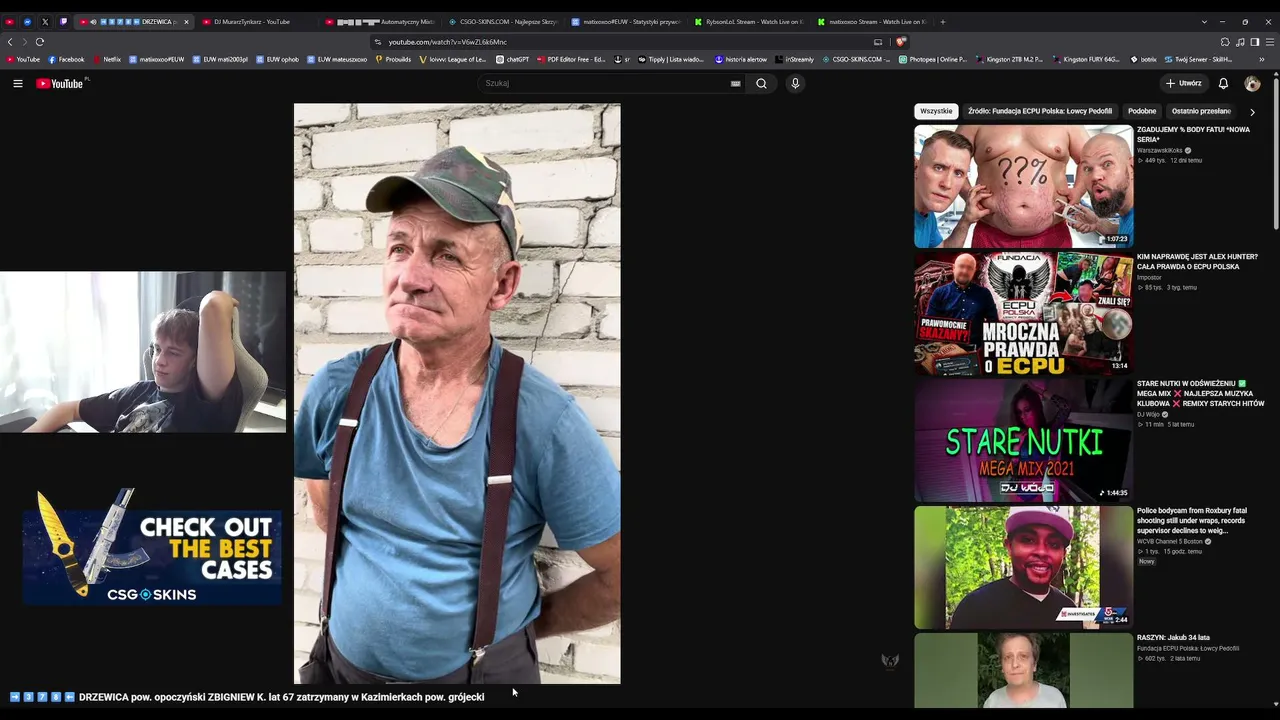
Task: Open the Netflix bookmark
Action: (x=107, y=60)
